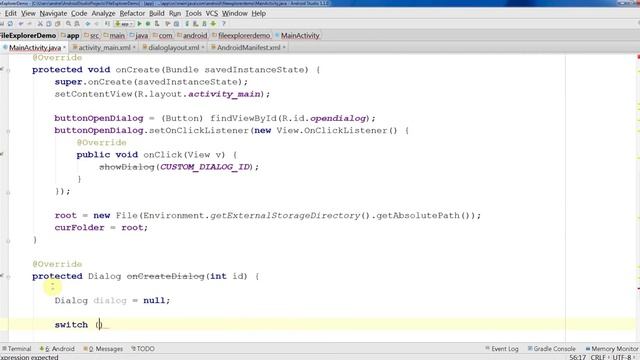Collapse the onCreate method fold marker

coord(8,70)
